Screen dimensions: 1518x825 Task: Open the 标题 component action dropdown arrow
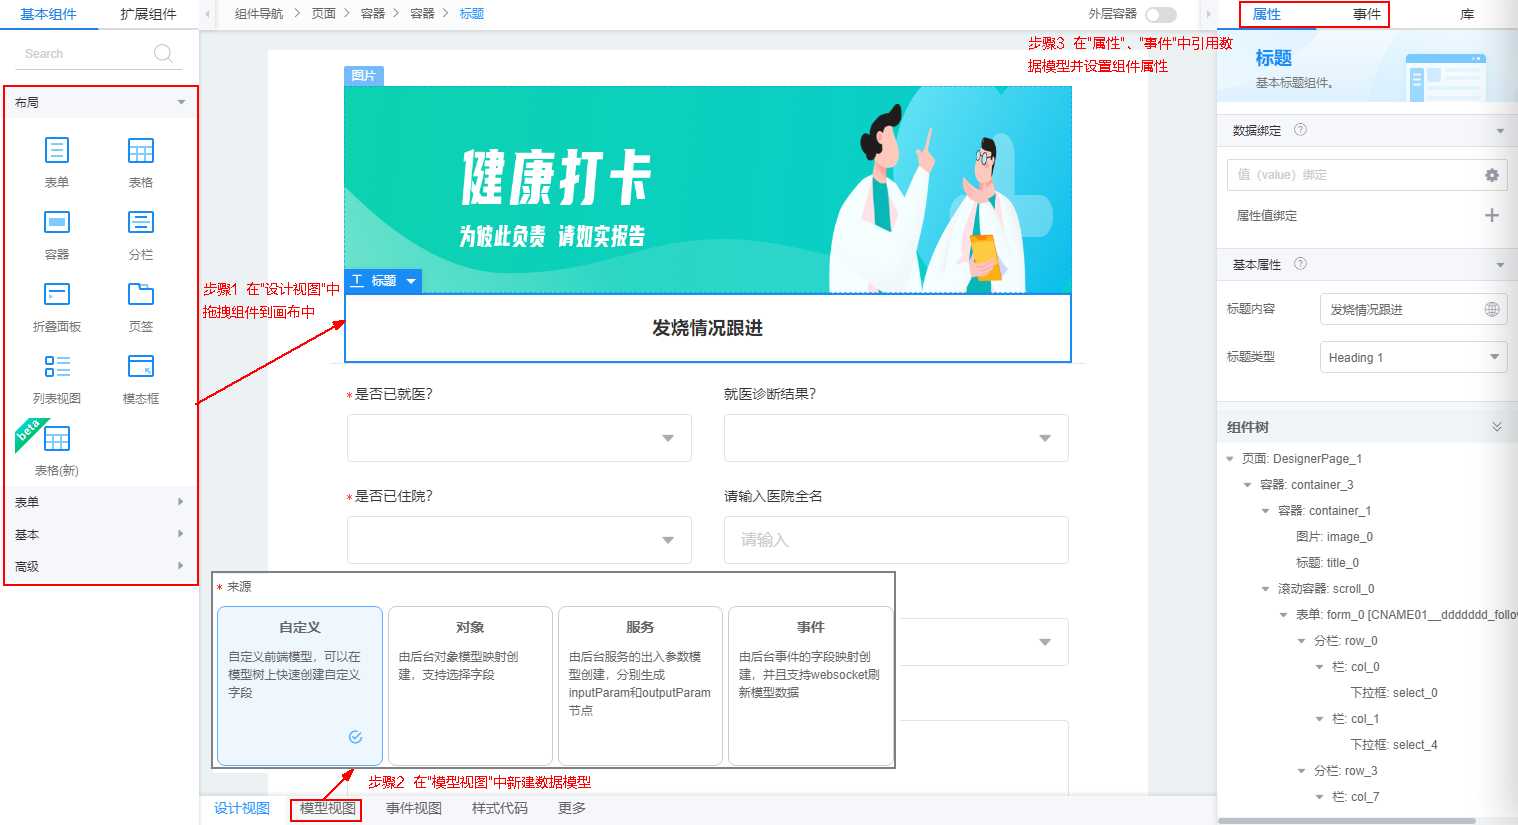(x=411, y=281)
